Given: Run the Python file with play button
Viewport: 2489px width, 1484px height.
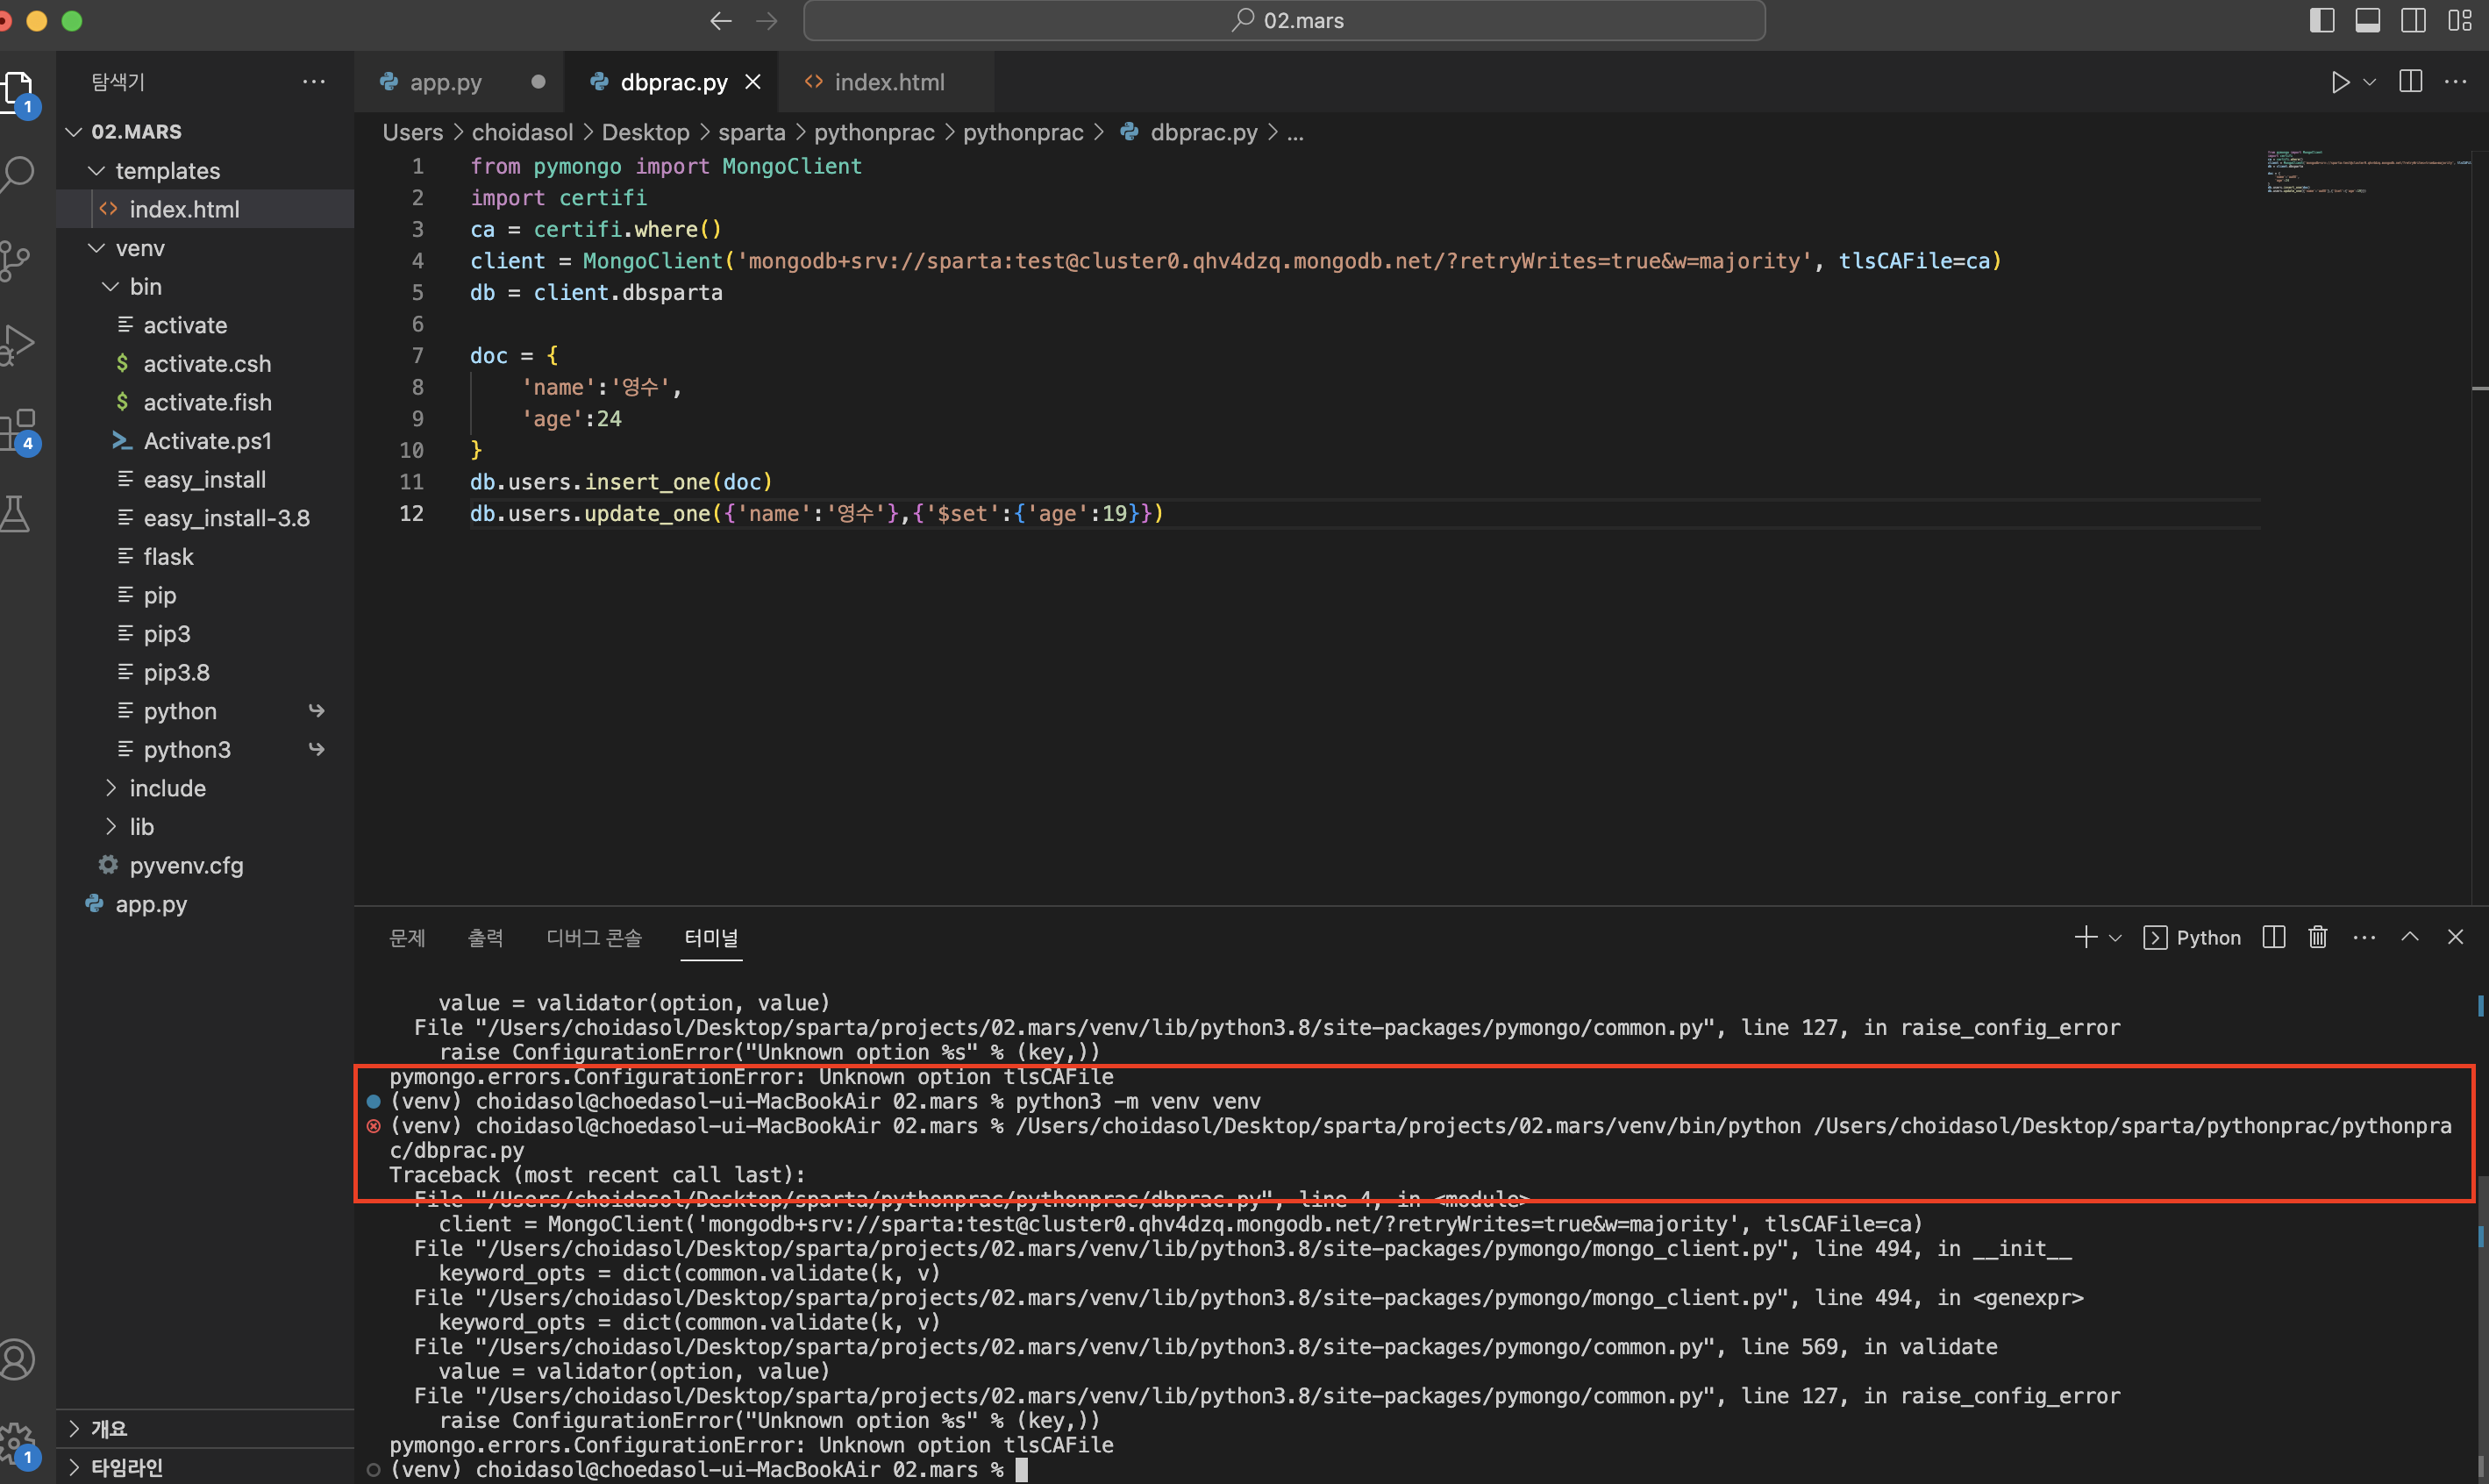Looking at the screenshot, I should coord(2340,82).
